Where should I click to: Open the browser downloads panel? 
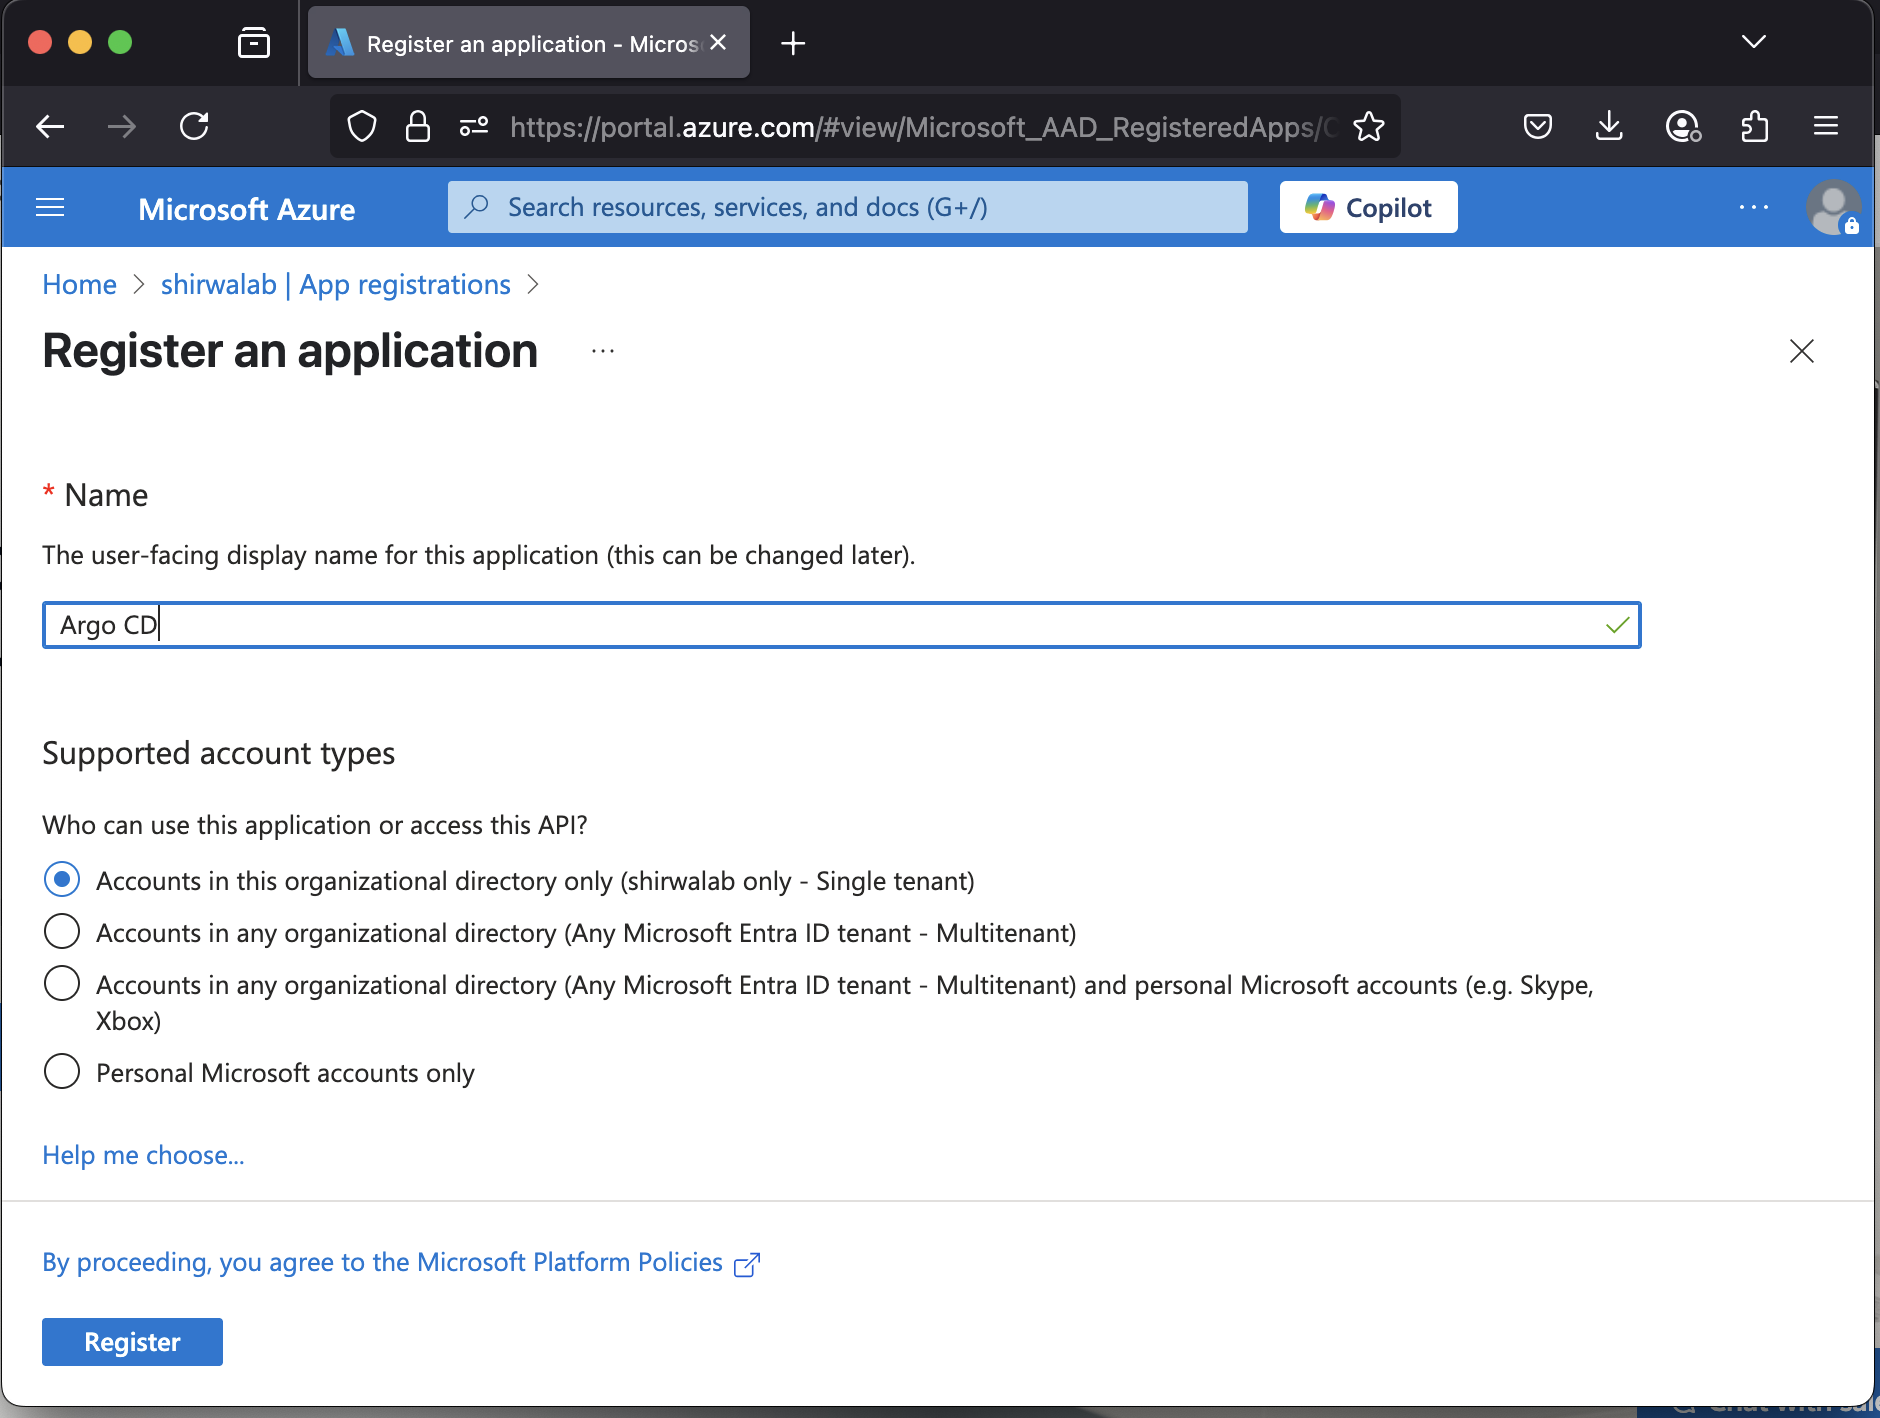(x=1609, y=126)
